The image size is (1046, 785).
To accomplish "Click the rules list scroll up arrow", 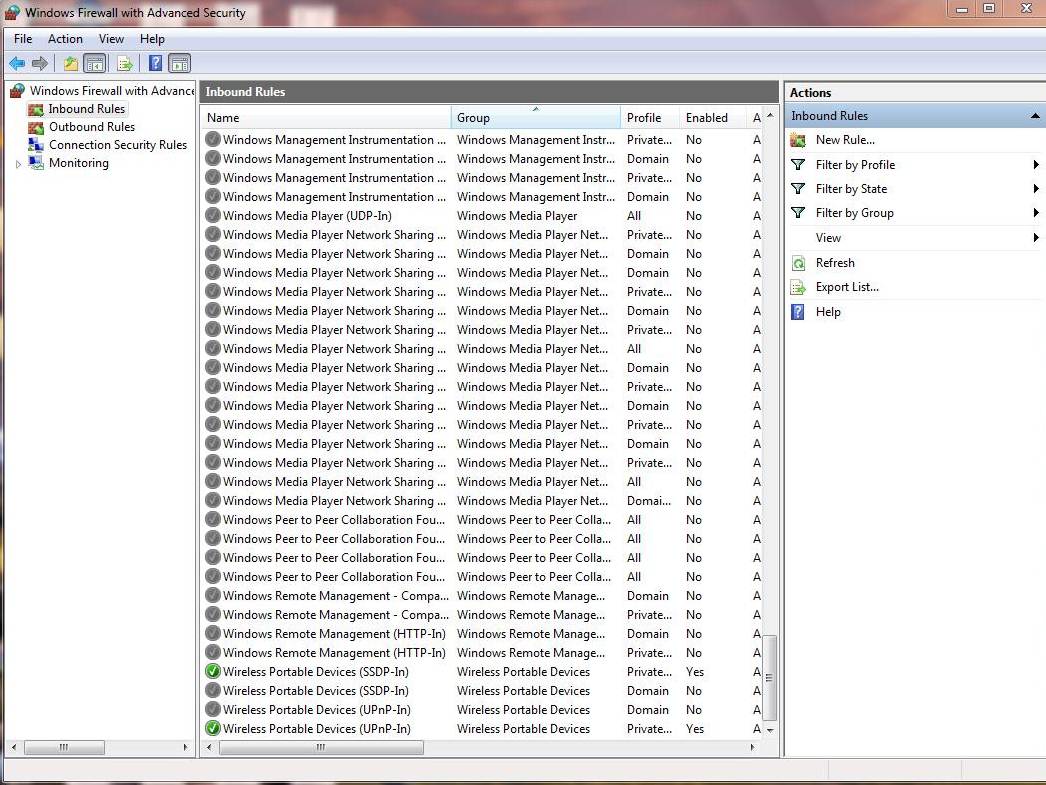I will [x=770, y=115].
